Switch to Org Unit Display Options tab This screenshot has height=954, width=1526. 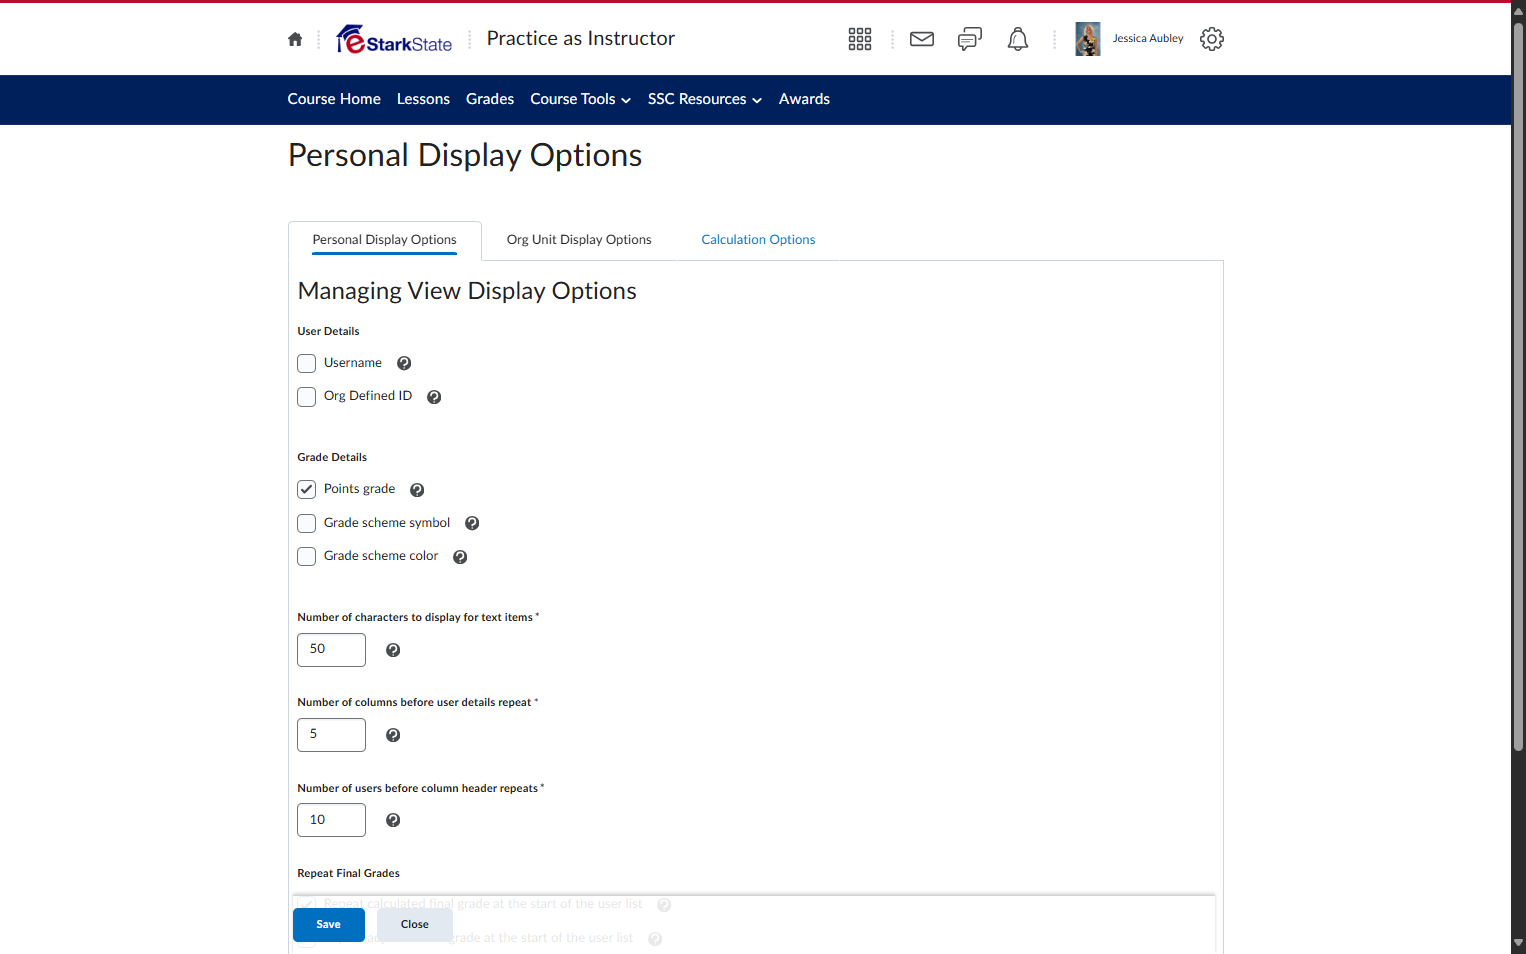pos(579,240)
